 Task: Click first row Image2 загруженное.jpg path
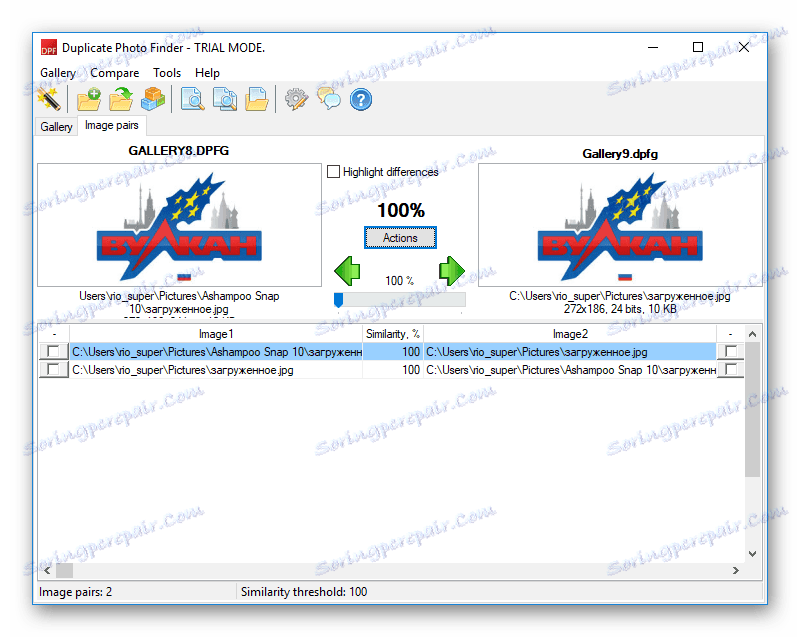coord(570,352)
